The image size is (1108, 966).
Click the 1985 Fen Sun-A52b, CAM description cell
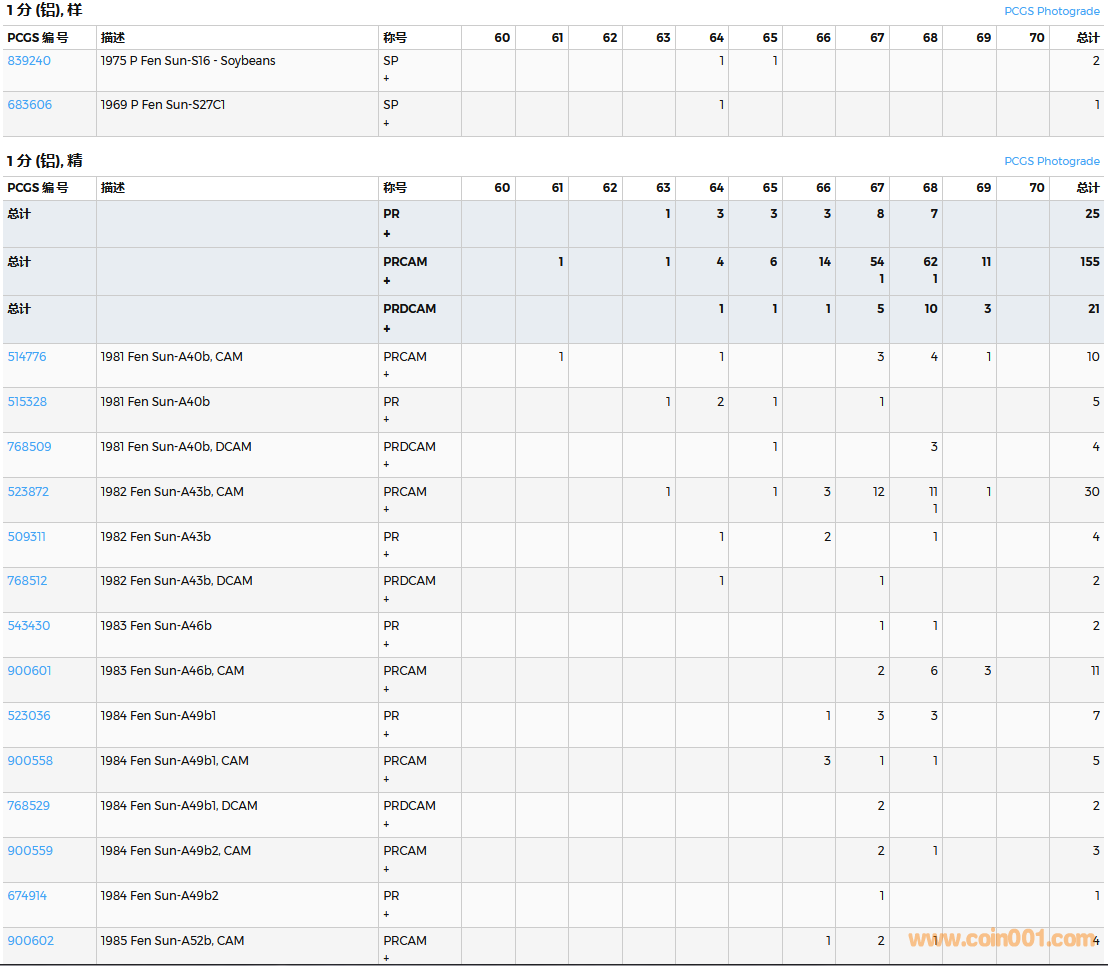(172, 941)
